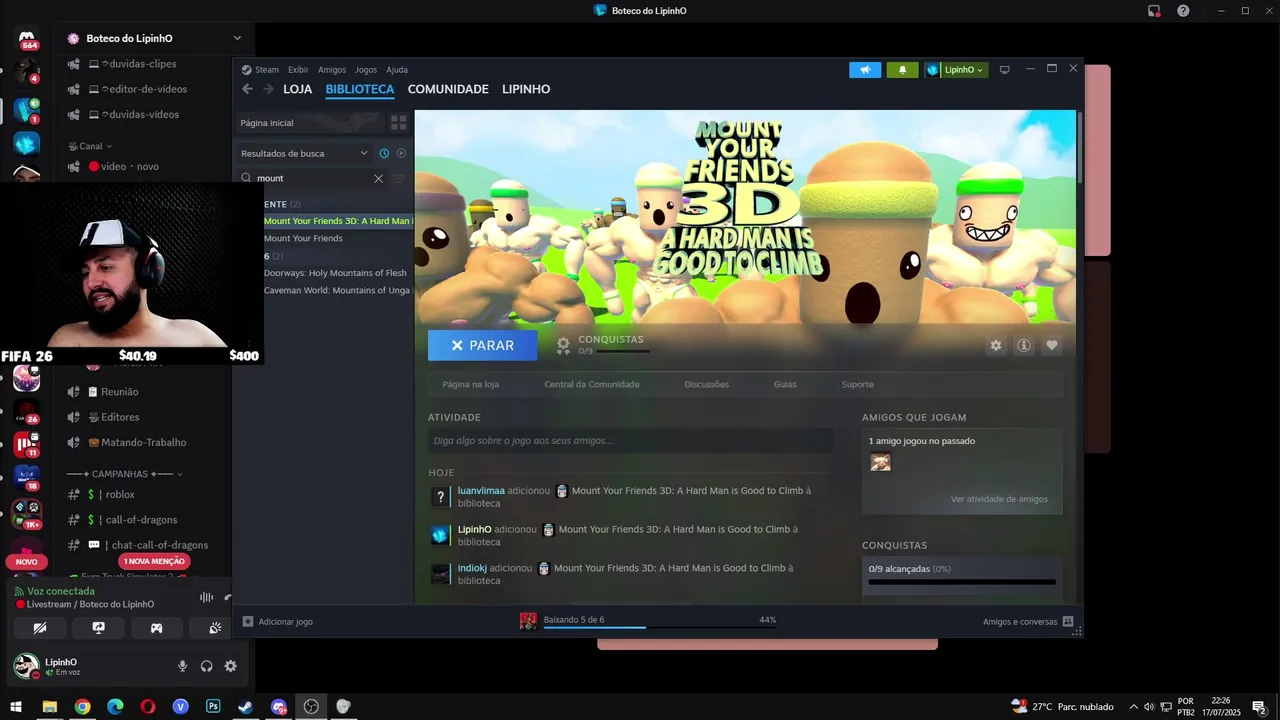Open Windows Start menu
Viewport: 1280px width, 720px height.
click(x=16, y=707)
